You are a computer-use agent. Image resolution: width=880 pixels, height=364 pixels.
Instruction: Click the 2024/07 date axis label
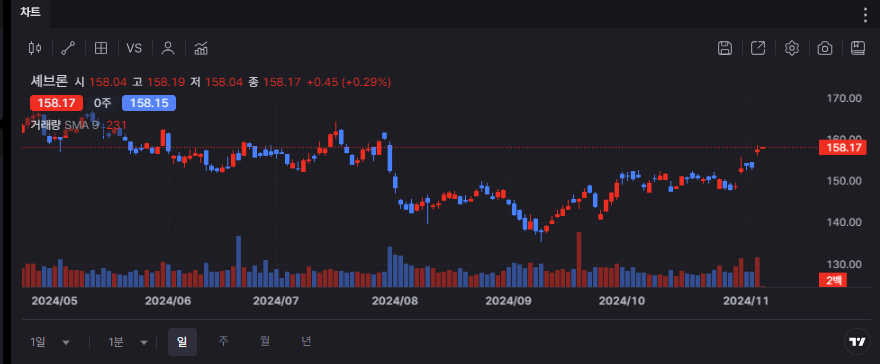276,301
